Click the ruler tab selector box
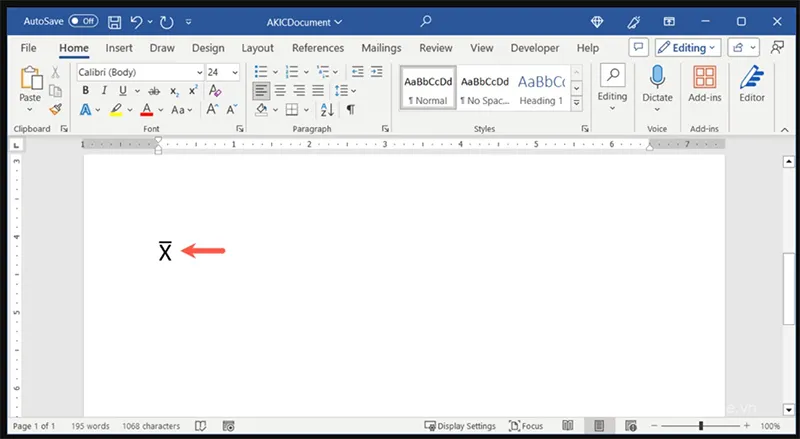800x439 pixels. [x=16, y=145]
